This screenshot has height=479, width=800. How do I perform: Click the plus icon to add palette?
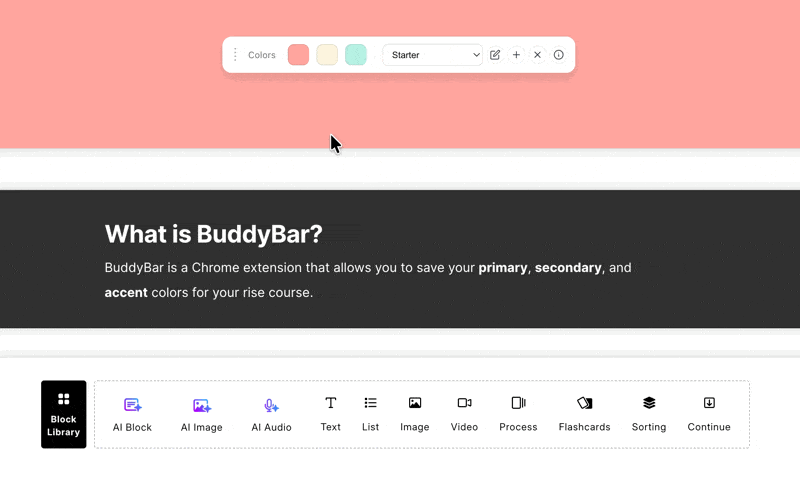(516, 55)
